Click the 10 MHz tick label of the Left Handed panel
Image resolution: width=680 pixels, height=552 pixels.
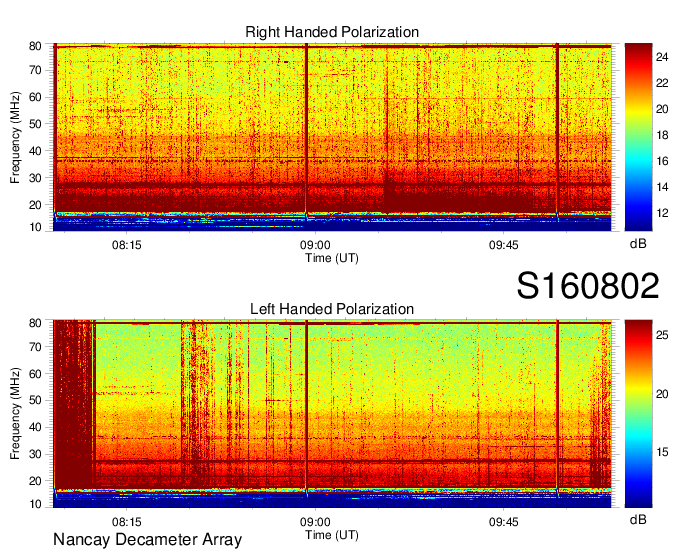[35, 504]
